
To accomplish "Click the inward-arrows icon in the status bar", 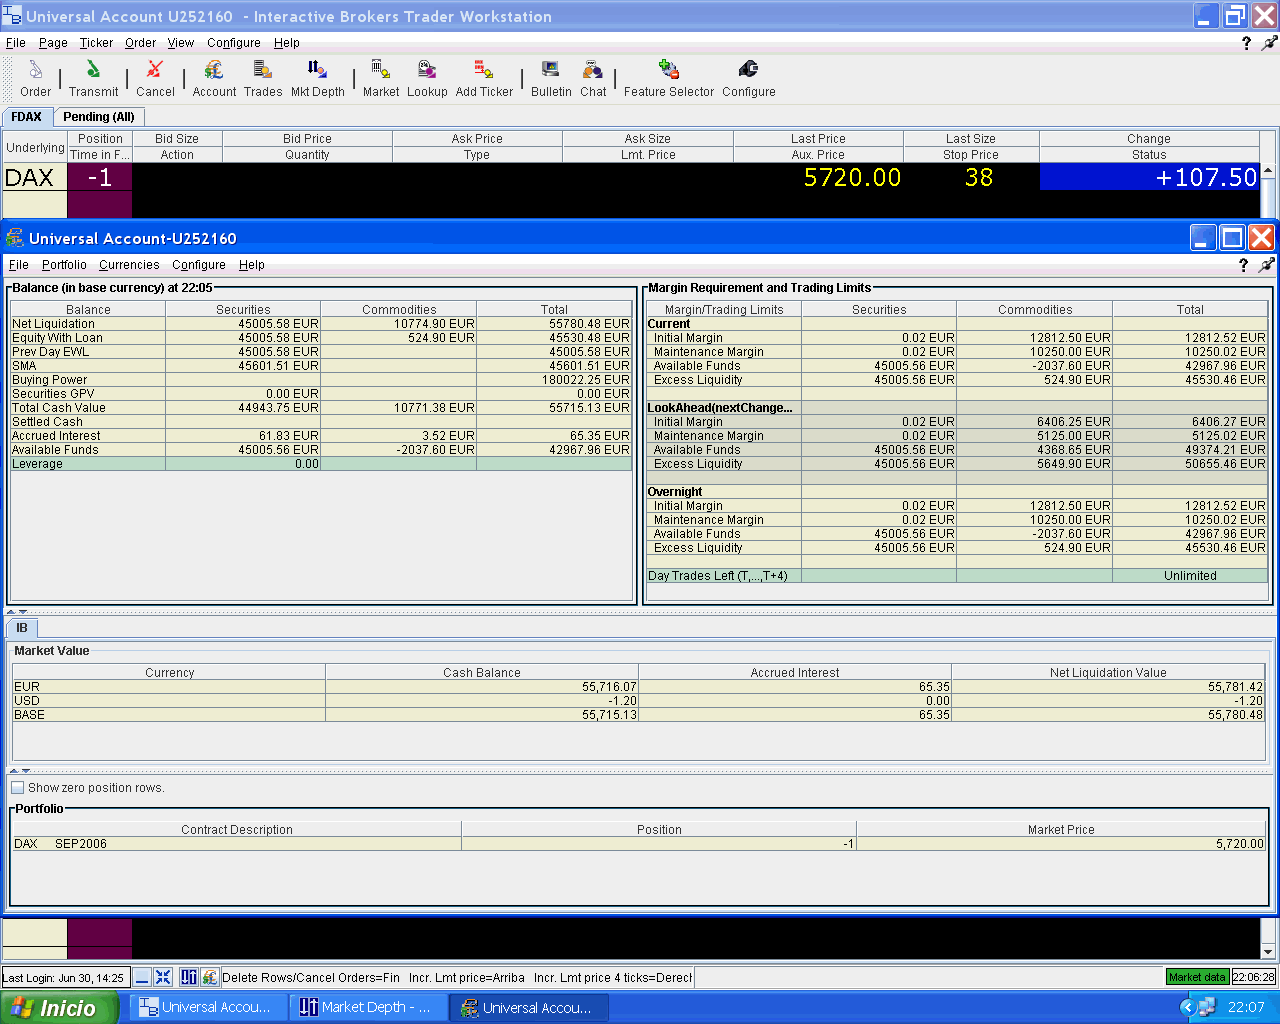I will pos(163,977).
